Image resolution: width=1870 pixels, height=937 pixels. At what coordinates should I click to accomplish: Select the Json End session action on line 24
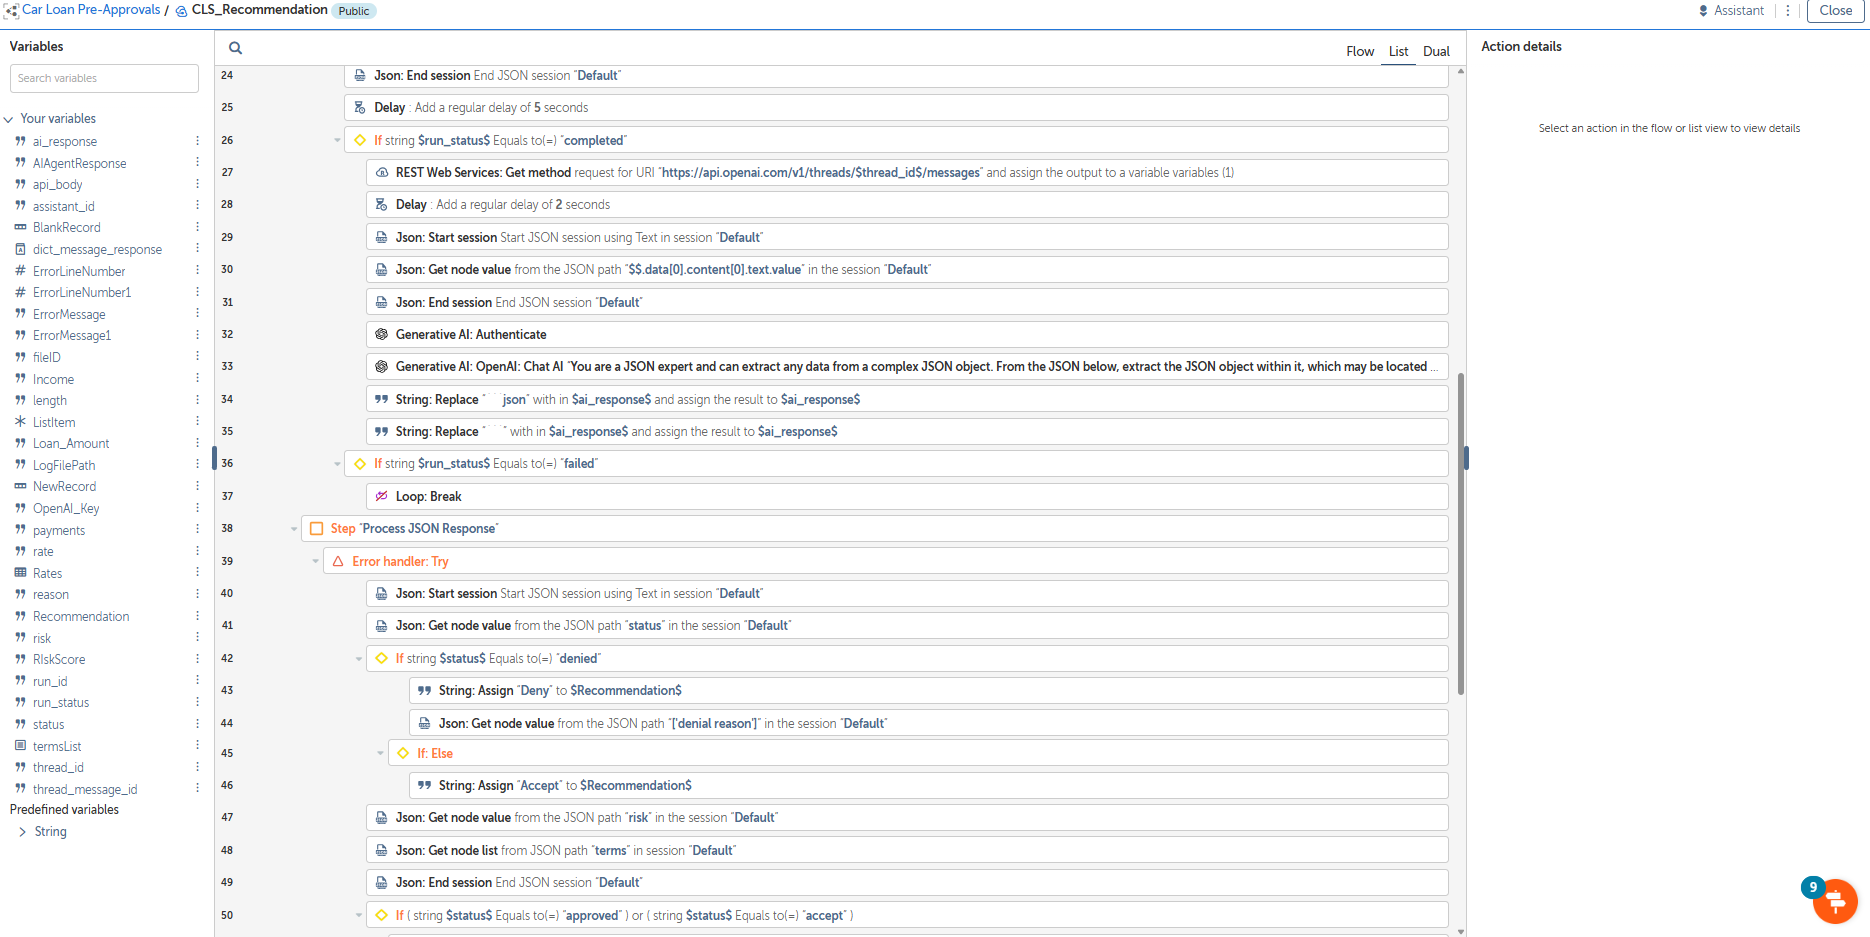(x=896, y=76)
